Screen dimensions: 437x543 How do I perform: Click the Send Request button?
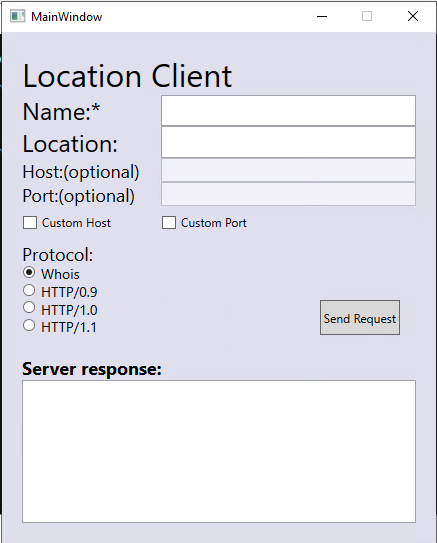point(360,318)
